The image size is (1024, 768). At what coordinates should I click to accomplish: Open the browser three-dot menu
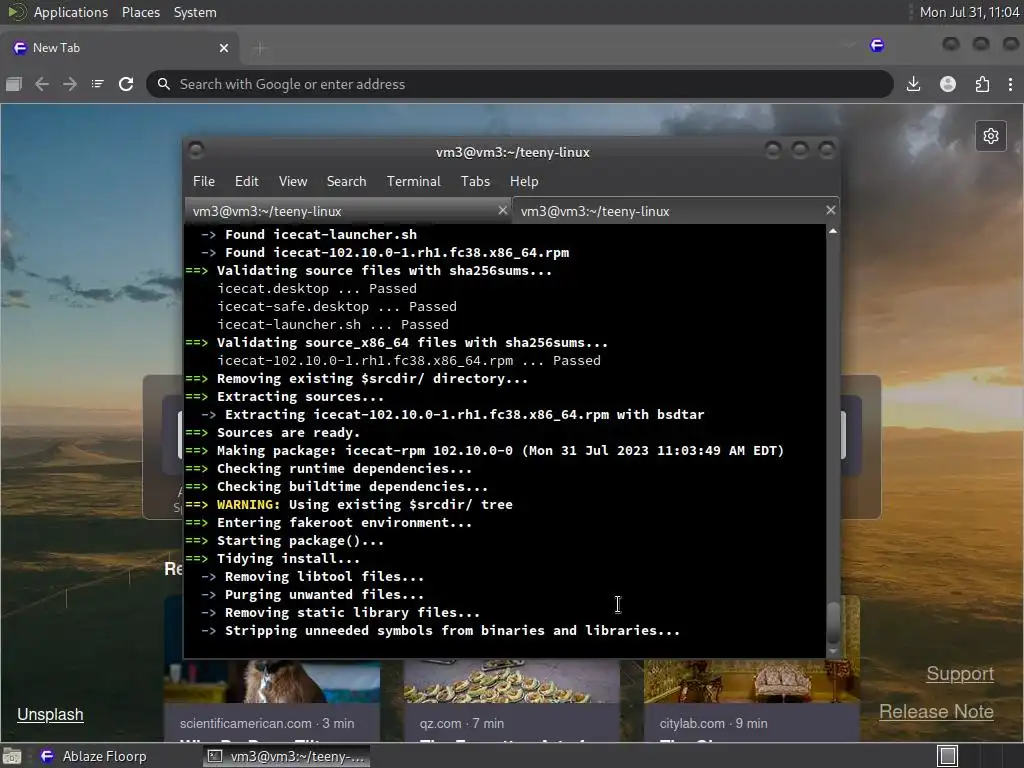click(x=1010, y=84)
